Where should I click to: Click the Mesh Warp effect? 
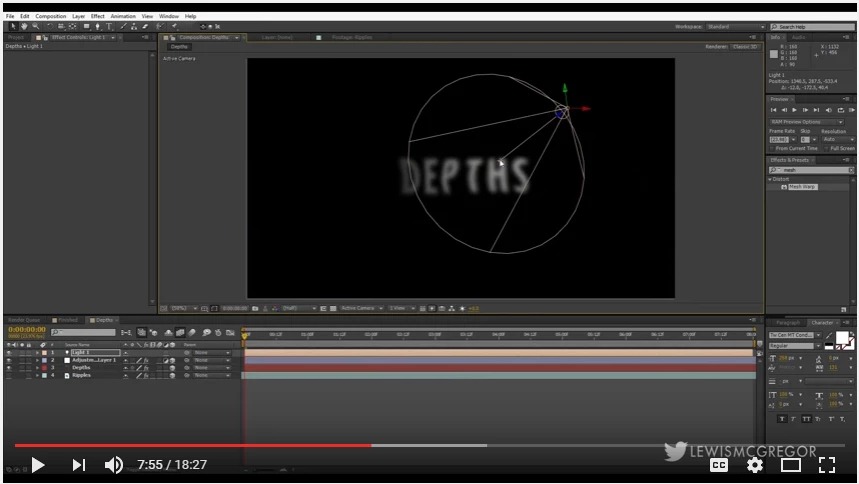click(x=802, y=187)
